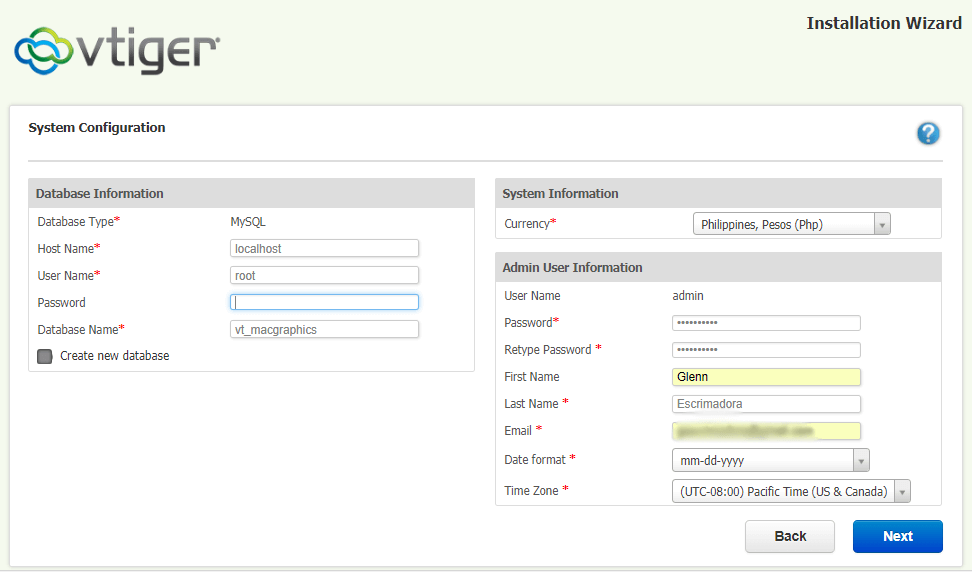Click the admin Password field
This screenshot has height=572, width=972.
coord(766,323)
